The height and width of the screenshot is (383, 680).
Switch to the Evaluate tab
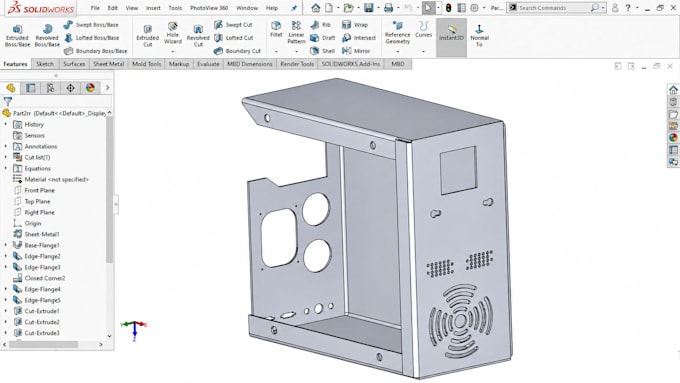208,64
